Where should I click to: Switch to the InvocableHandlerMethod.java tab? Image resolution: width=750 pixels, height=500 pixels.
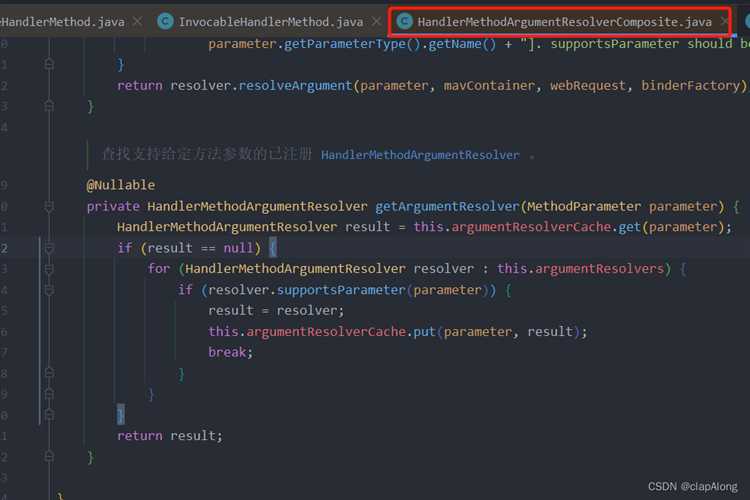click(x=270, y=22)
